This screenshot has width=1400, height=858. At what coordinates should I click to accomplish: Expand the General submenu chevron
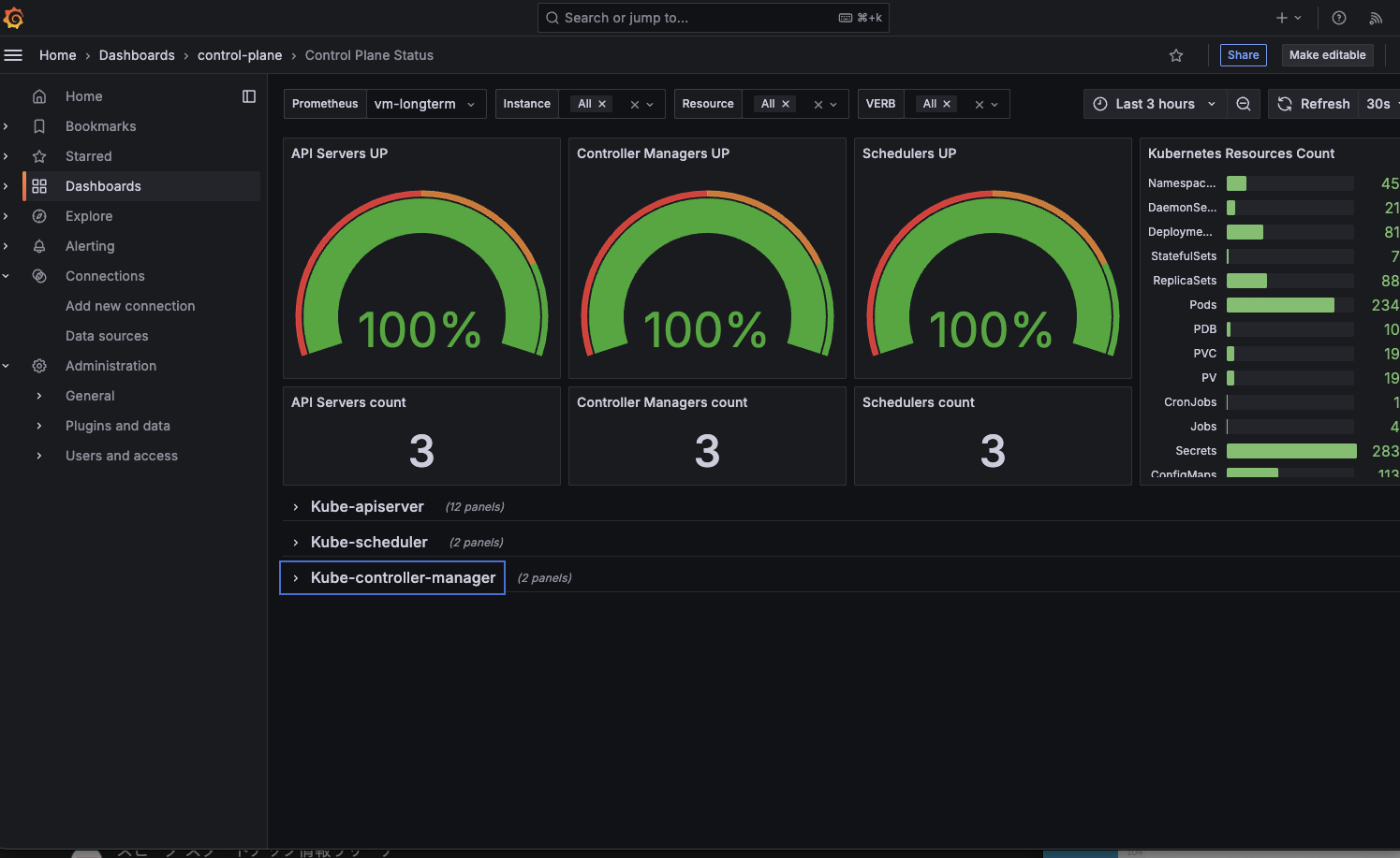point(39,396)
